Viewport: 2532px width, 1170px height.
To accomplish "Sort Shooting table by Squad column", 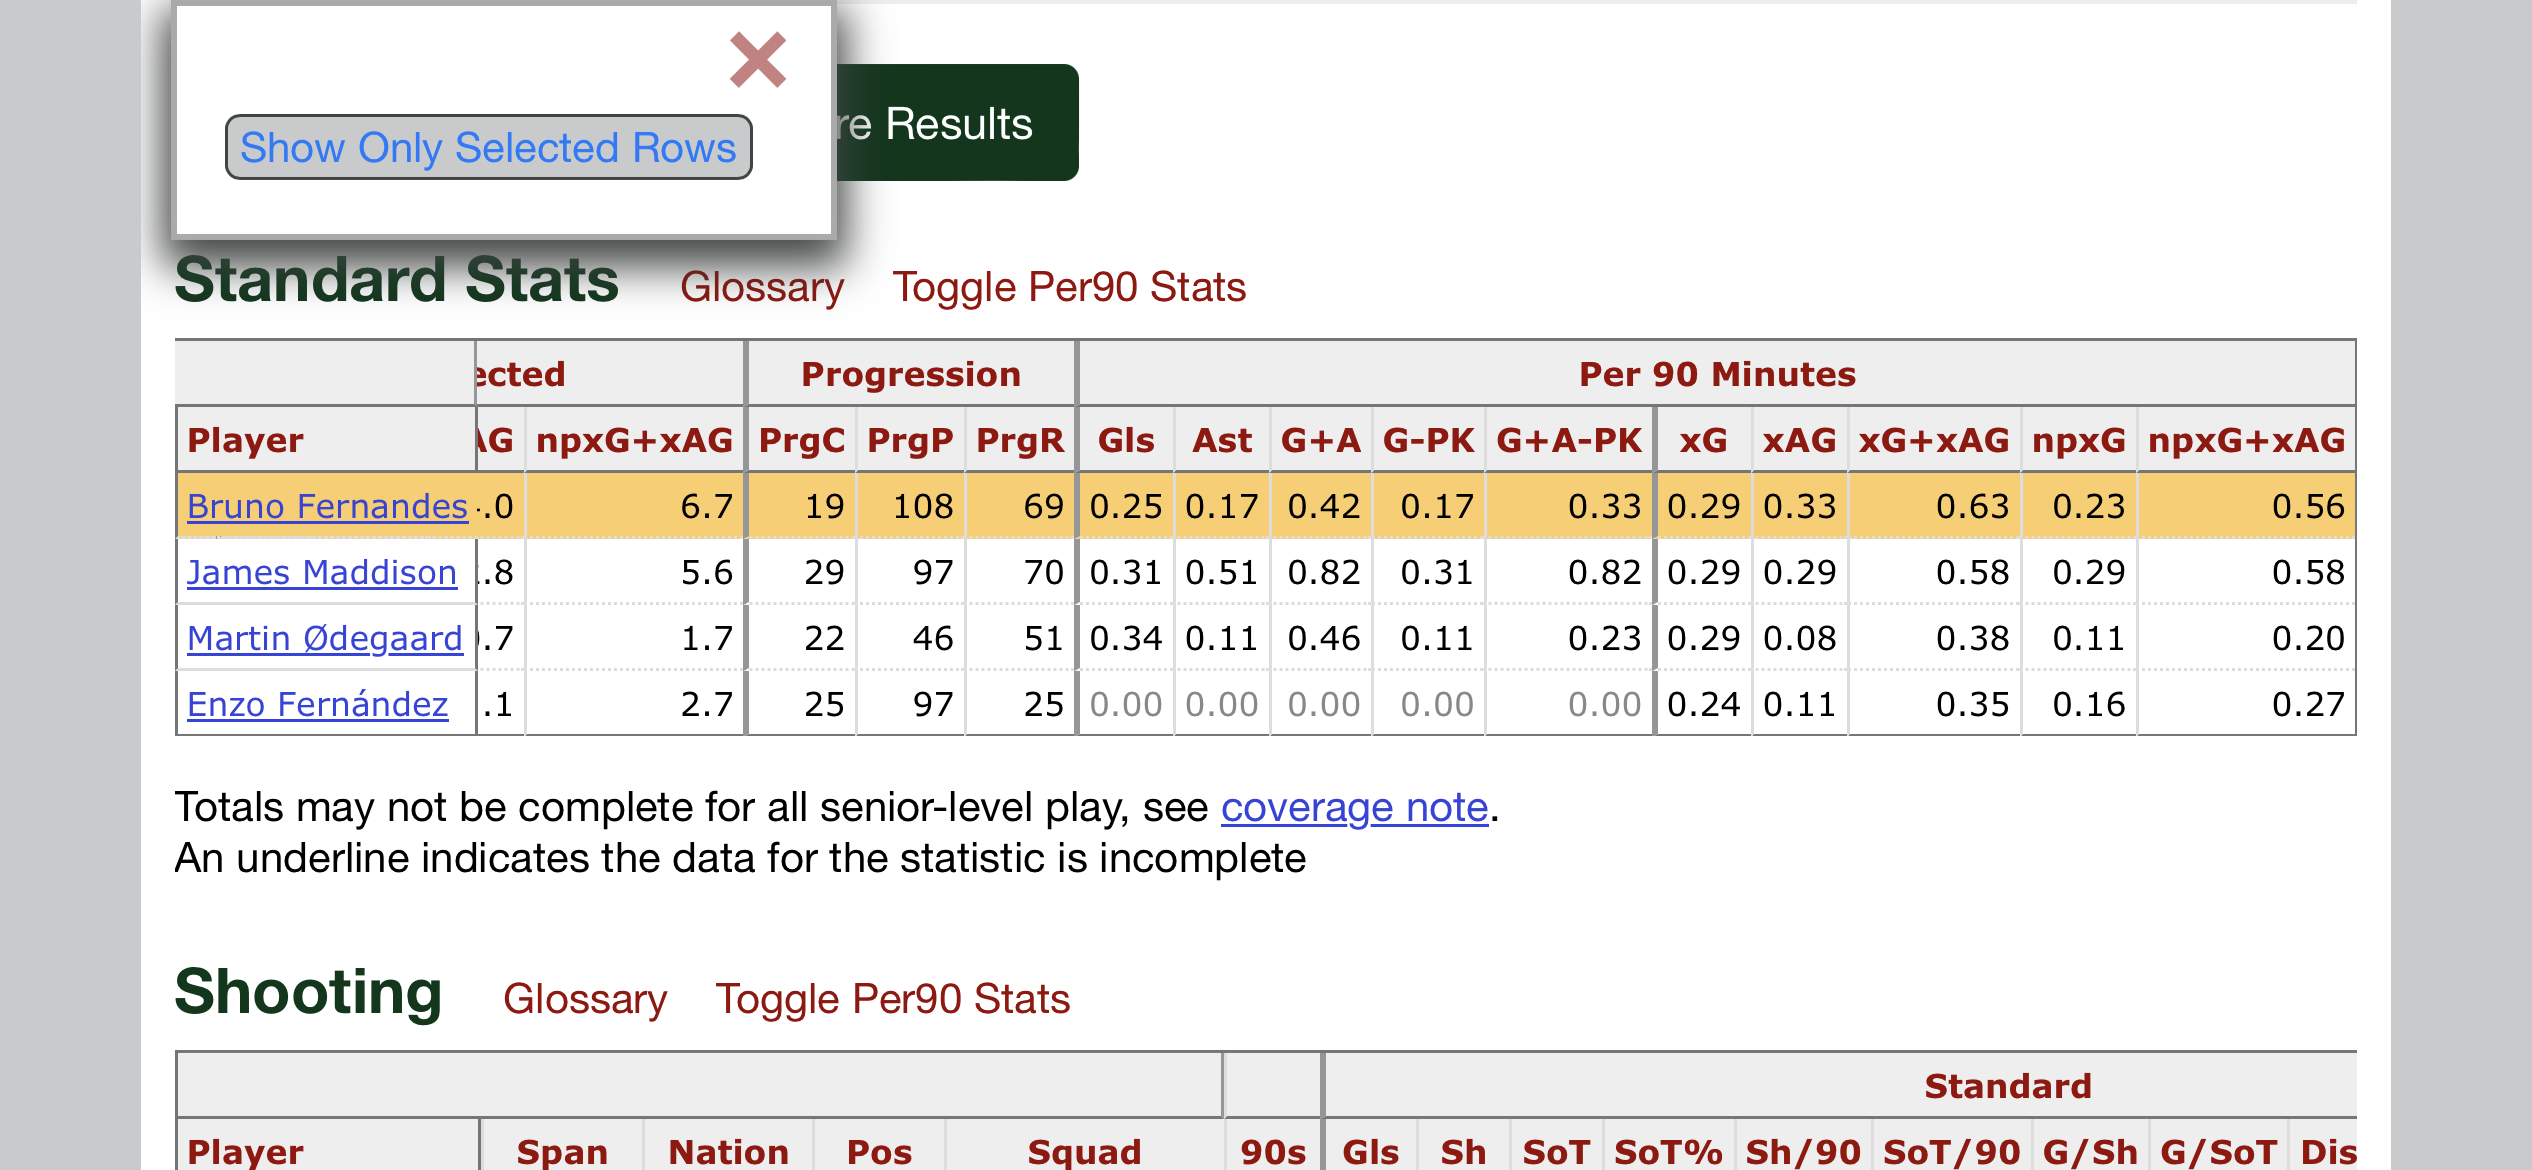I will tap(1084, 1151).
